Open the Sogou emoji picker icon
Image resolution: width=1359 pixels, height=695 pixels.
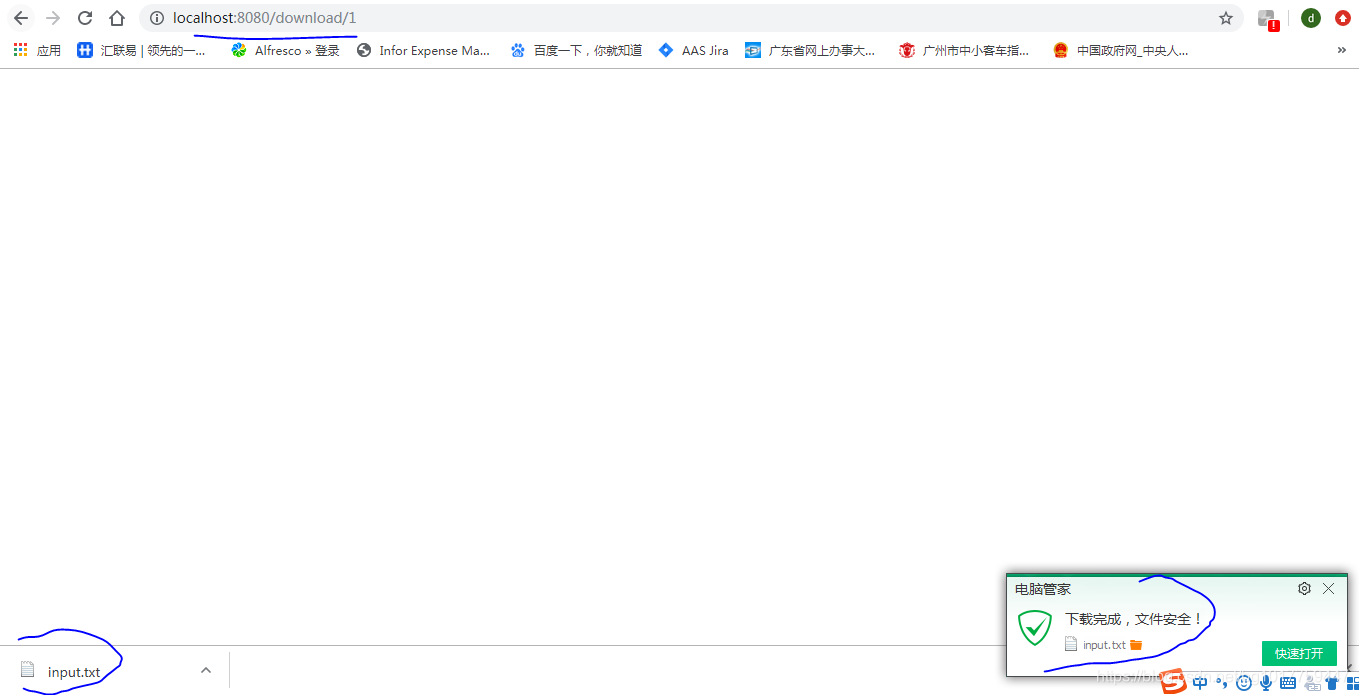[x=1243, y=682]
